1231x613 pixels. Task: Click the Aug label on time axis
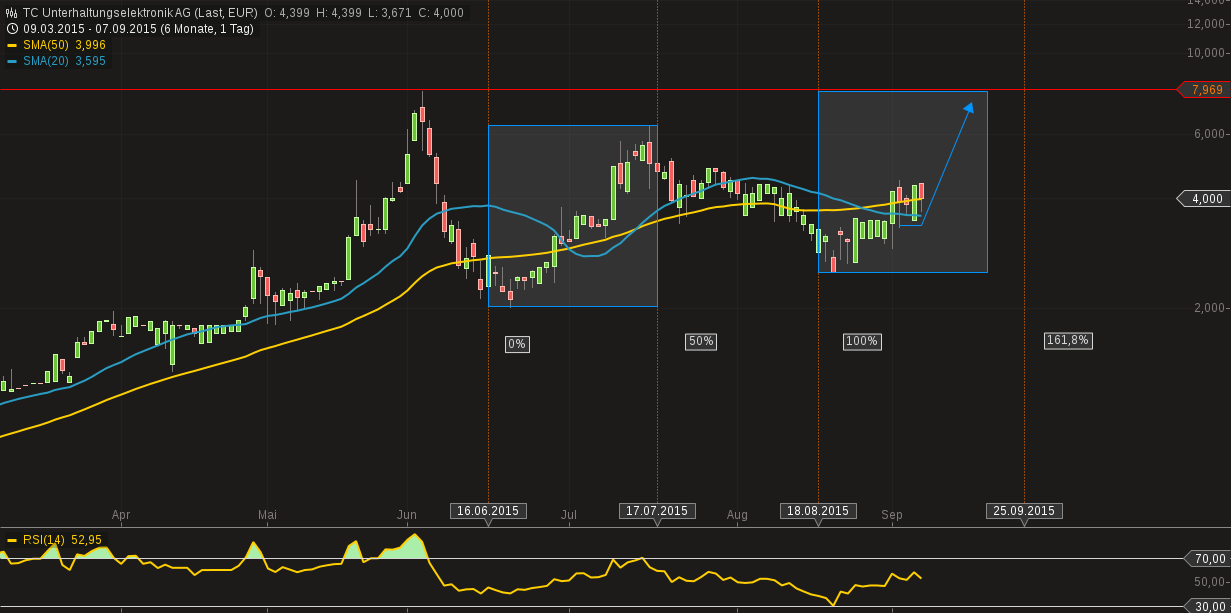coord(737,515)
